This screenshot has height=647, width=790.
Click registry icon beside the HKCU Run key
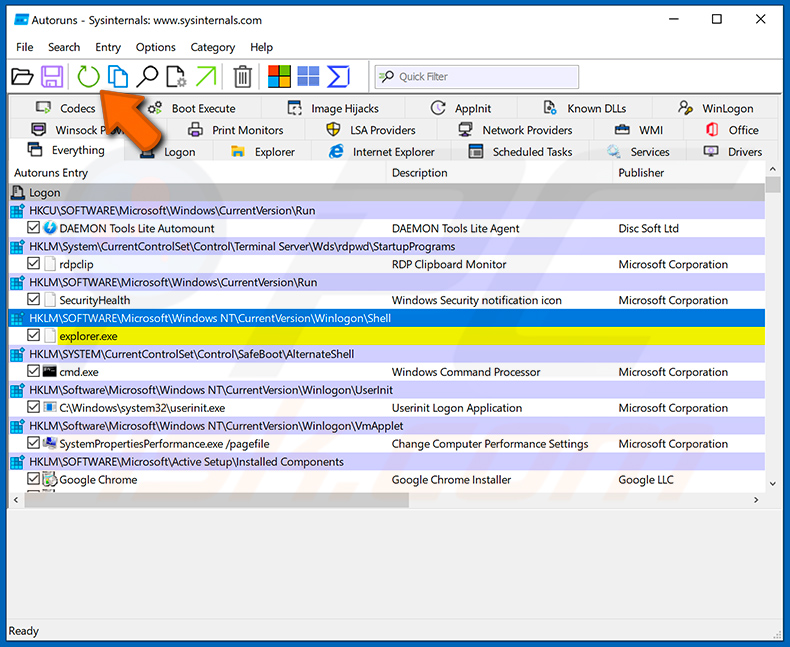pyautogui.click(x=18, y=210)
